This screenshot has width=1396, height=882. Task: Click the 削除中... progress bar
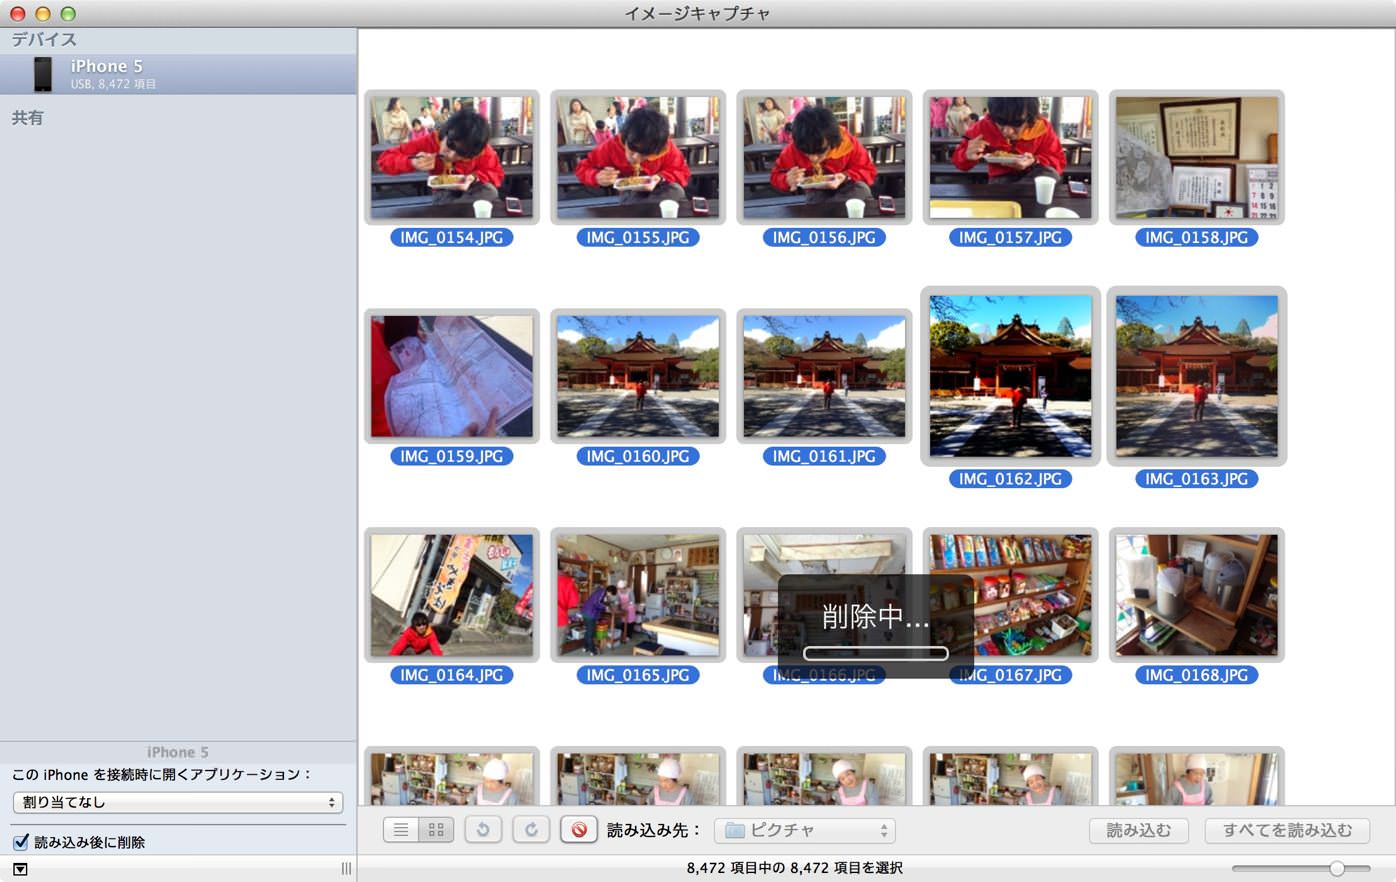click(875, 653)
